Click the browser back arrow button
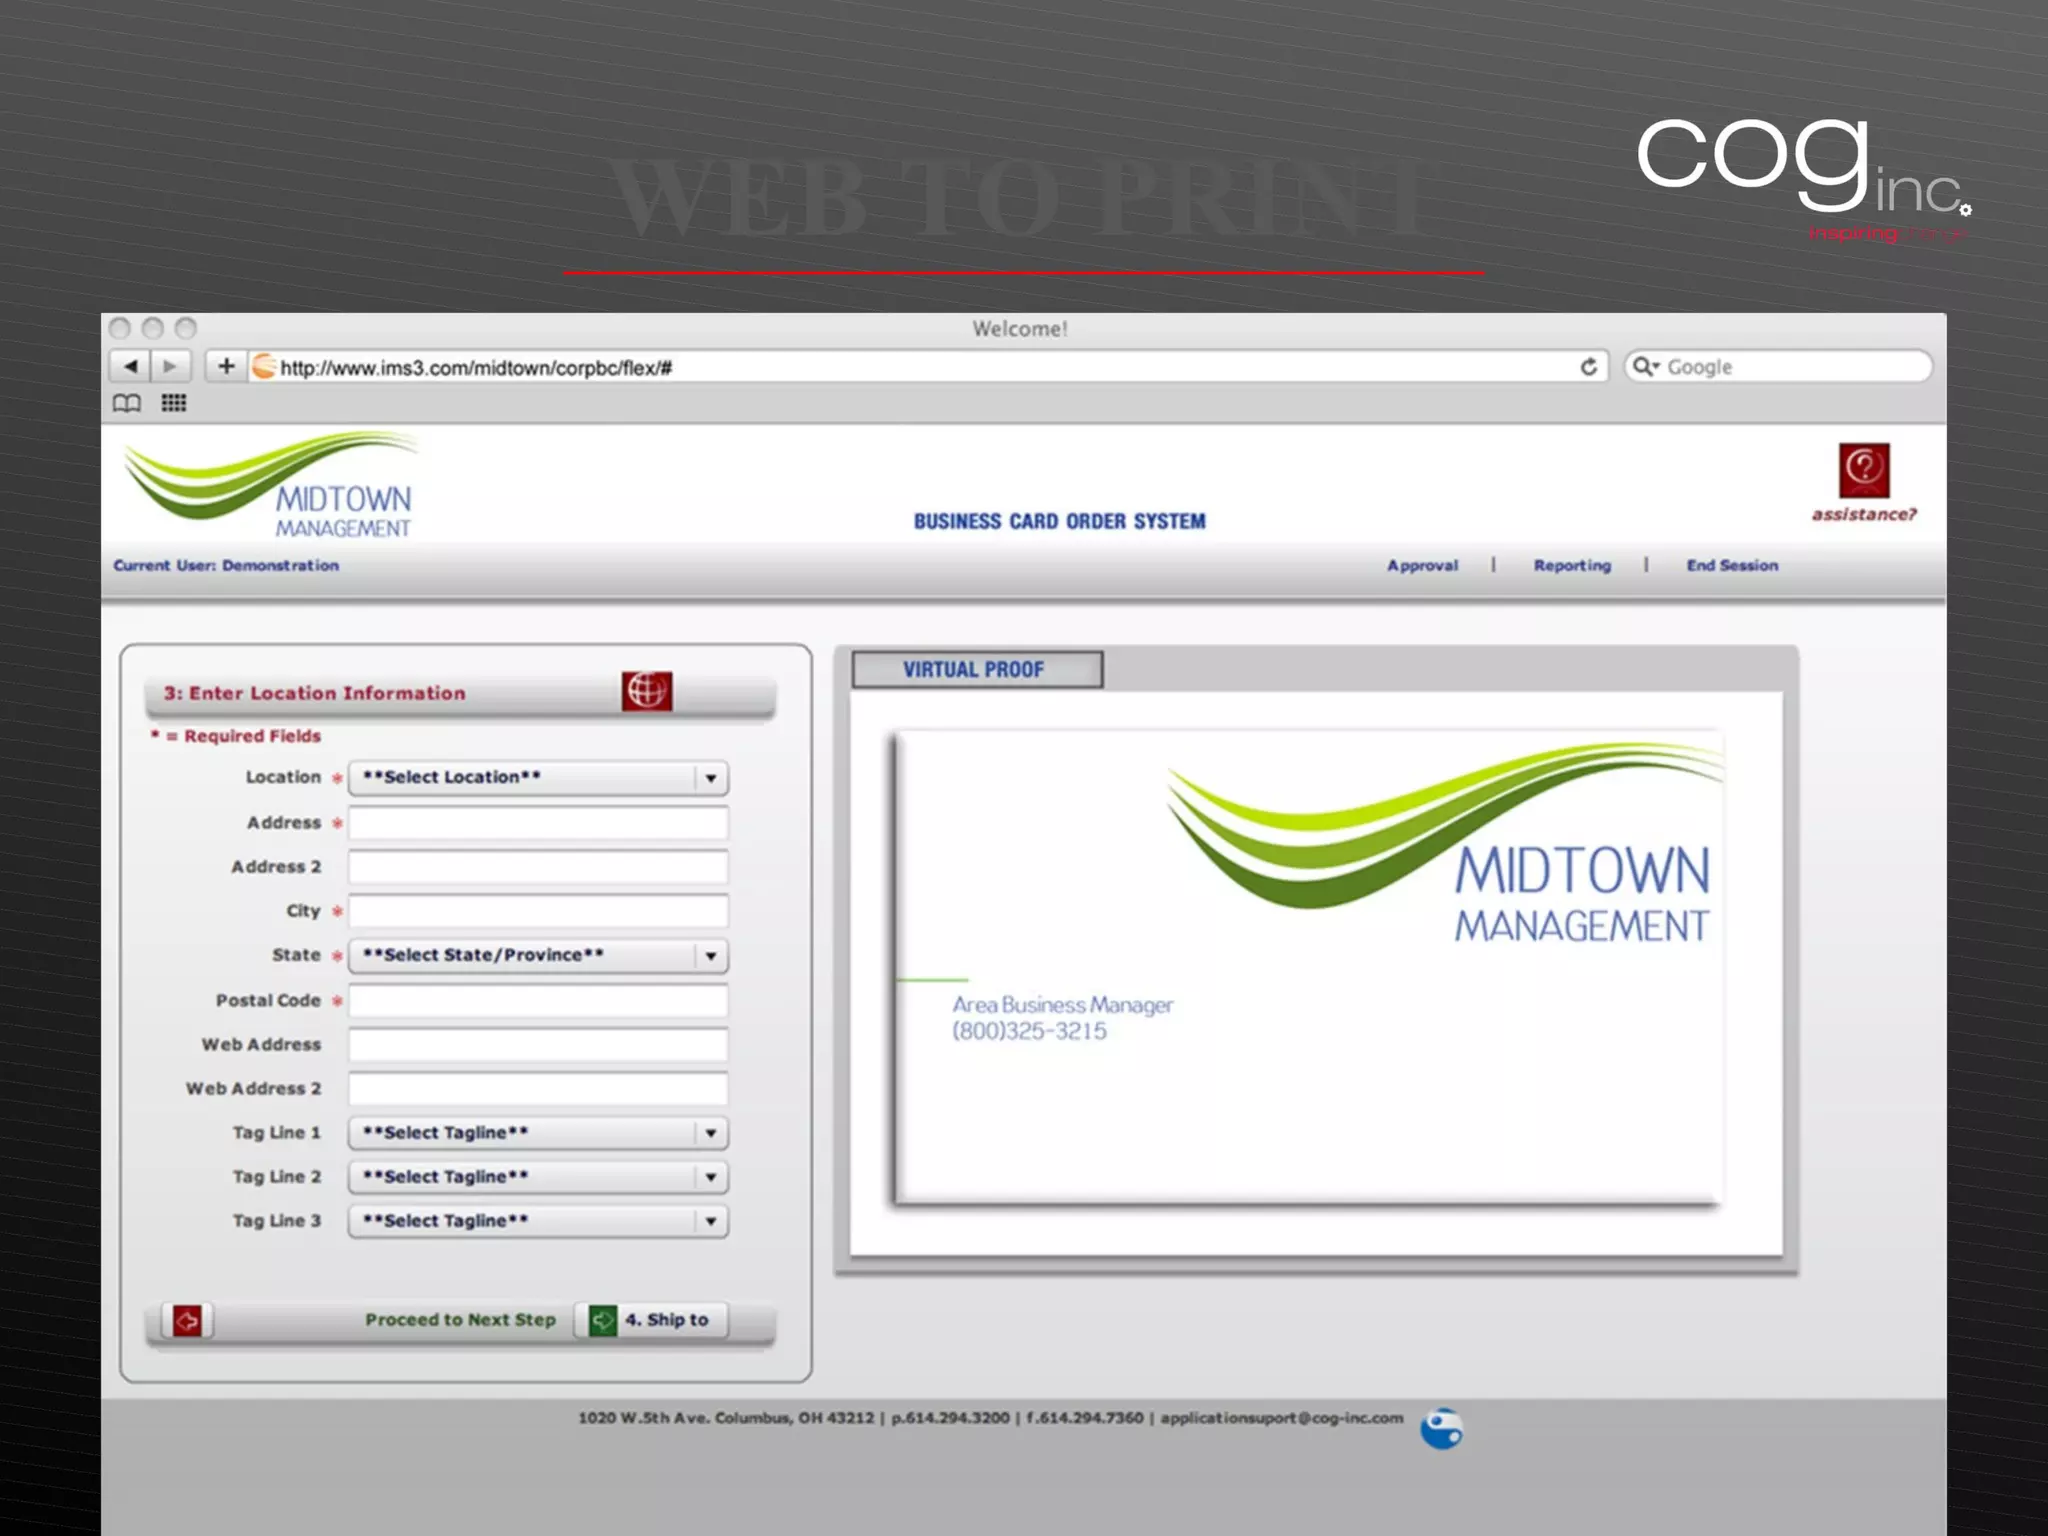2048x1536 pixels. point(130,366)
